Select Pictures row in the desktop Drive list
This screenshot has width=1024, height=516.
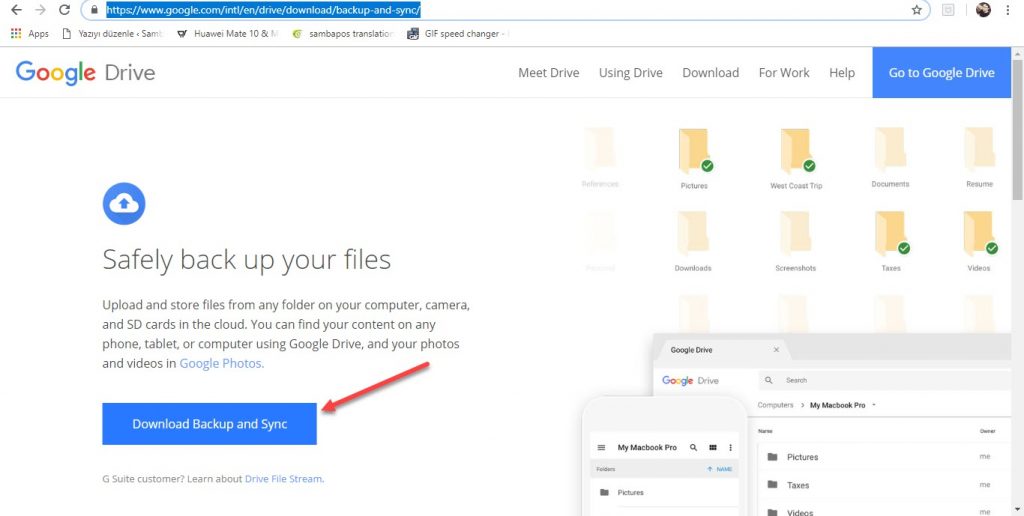(884, 457)
